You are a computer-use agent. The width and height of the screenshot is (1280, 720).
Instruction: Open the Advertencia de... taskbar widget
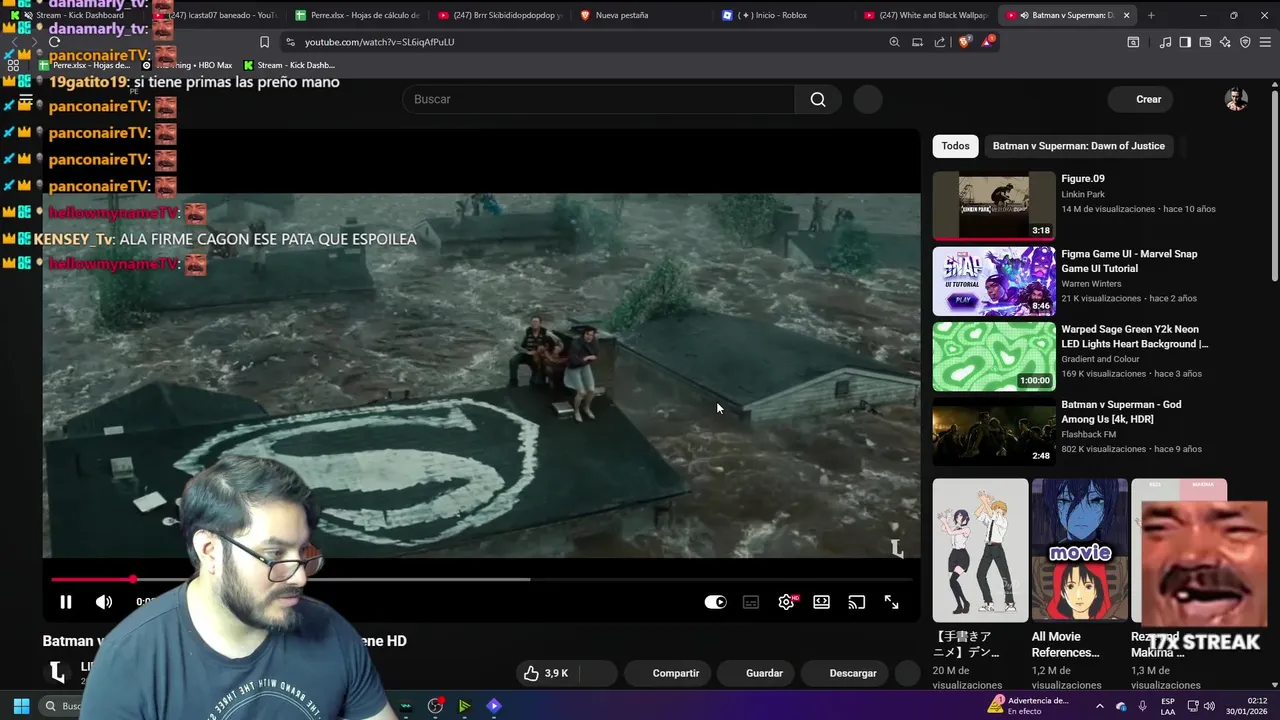coord(1028,706)
